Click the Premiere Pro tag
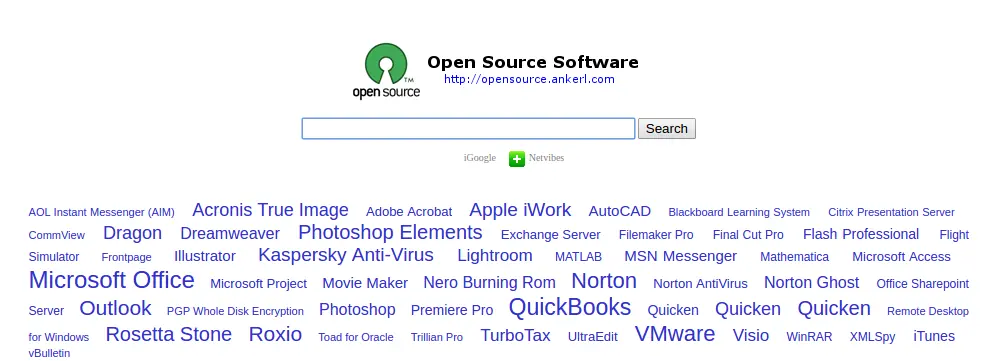 tap(452, 310)
